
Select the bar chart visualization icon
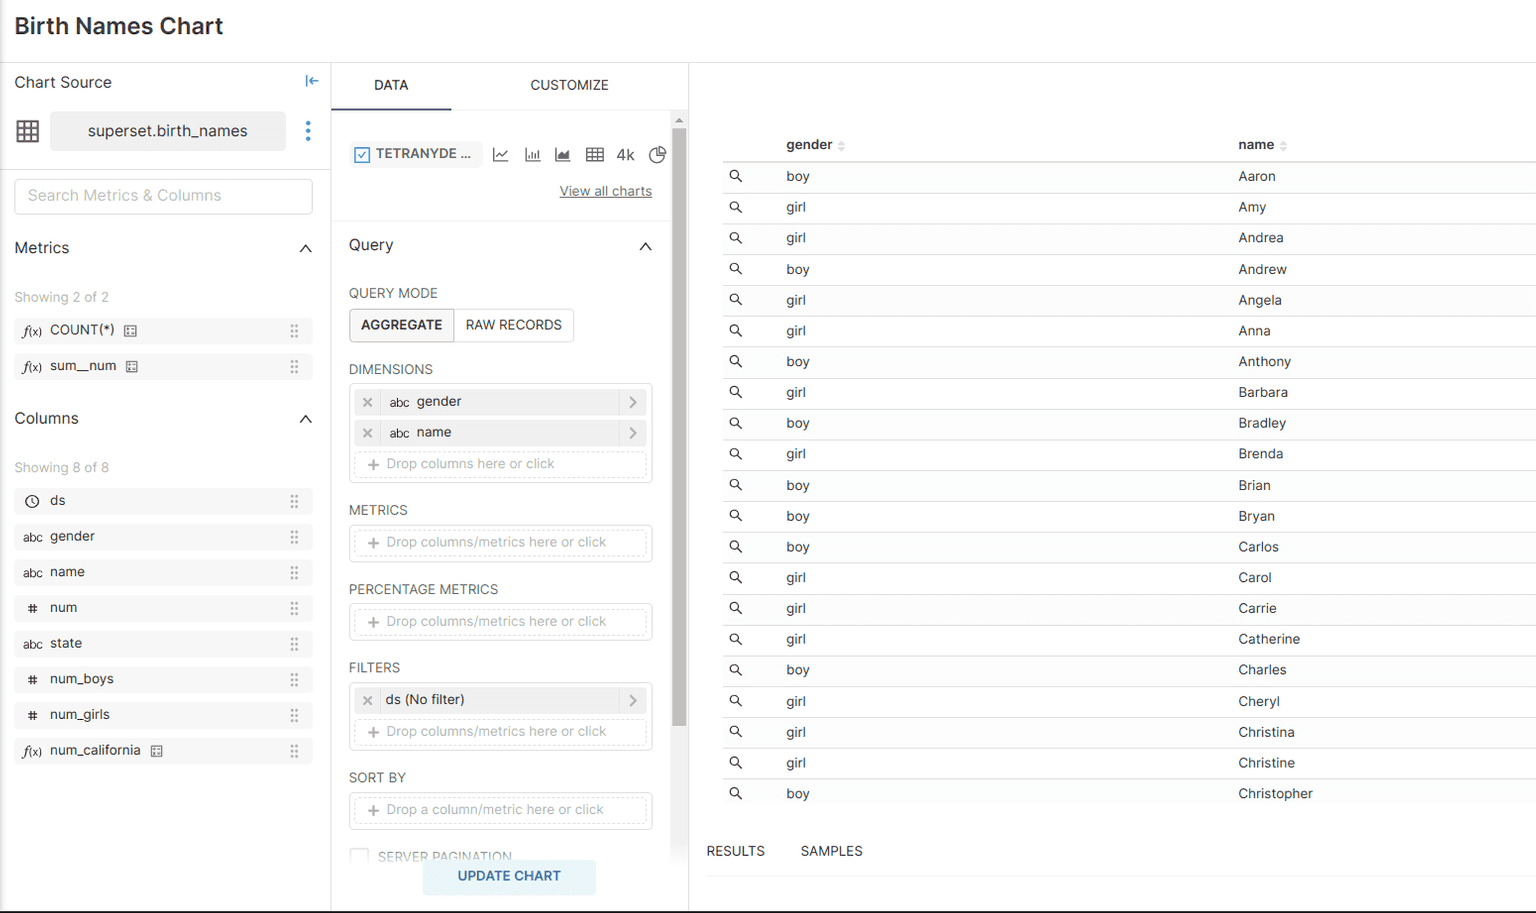532,154
